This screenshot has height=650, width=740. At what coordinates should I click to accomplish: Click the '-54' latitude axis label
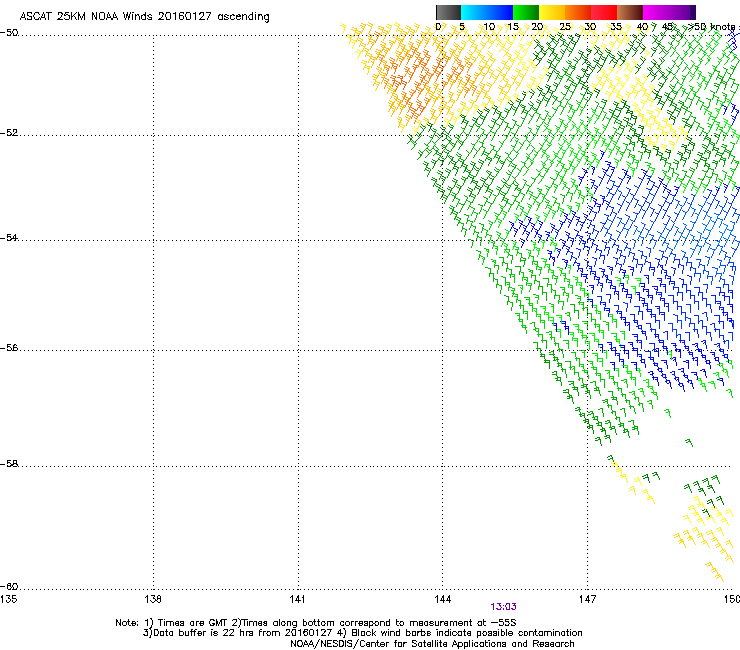9,238
